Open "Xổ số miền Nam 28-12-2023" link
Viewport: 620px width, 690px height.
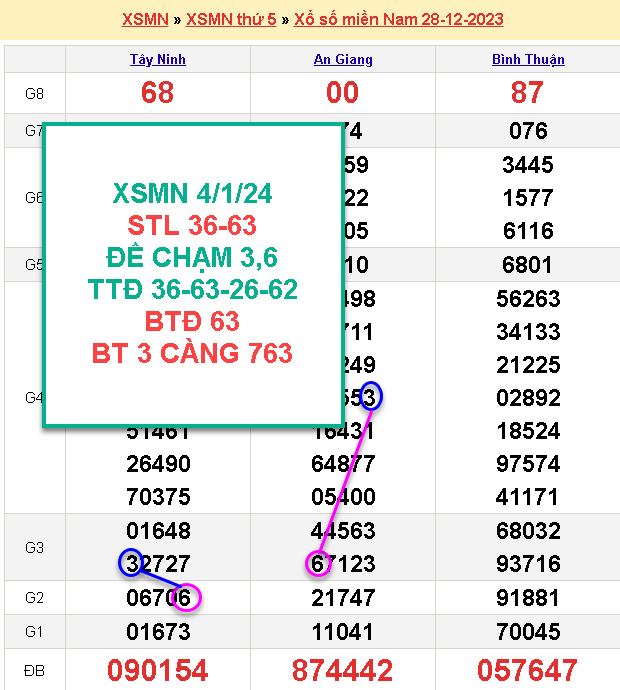click(x=399, y=20)
